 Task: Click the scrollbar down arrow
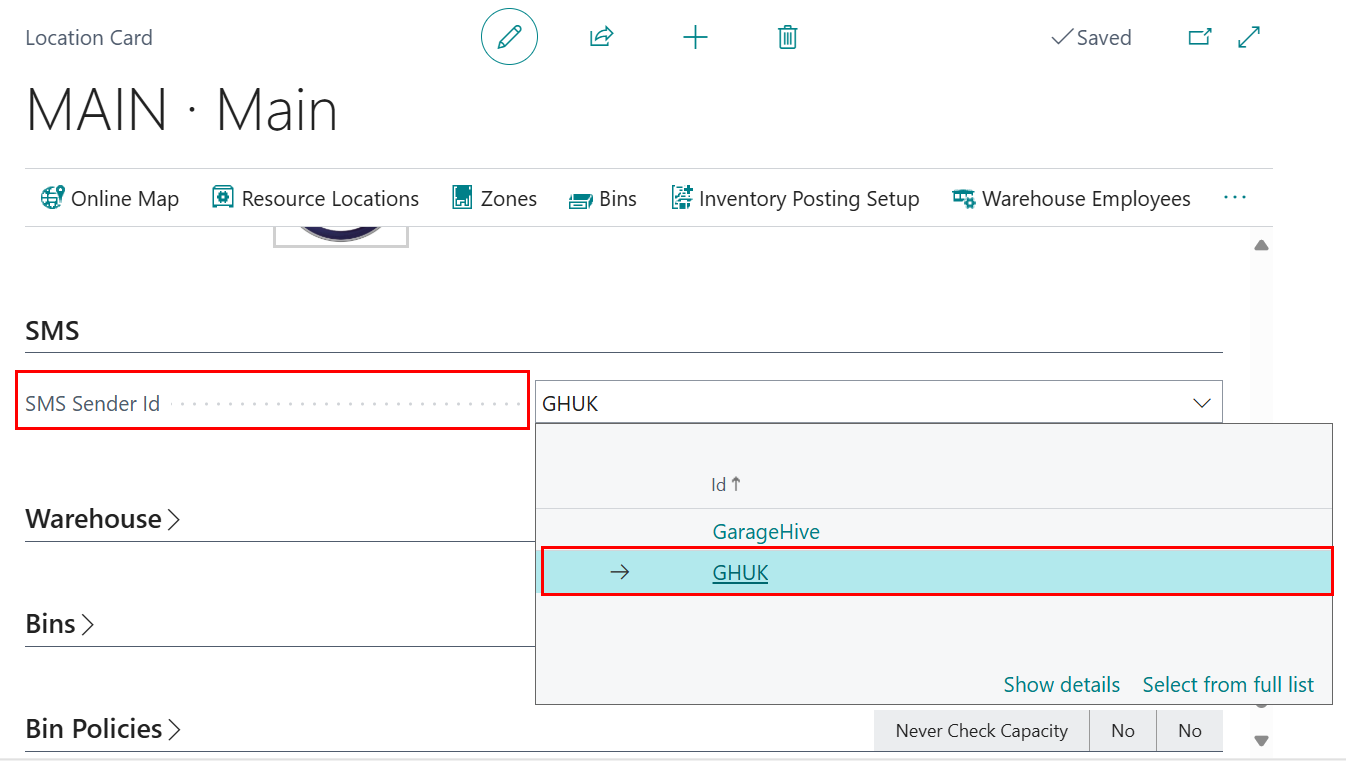tap(1261, 740)
